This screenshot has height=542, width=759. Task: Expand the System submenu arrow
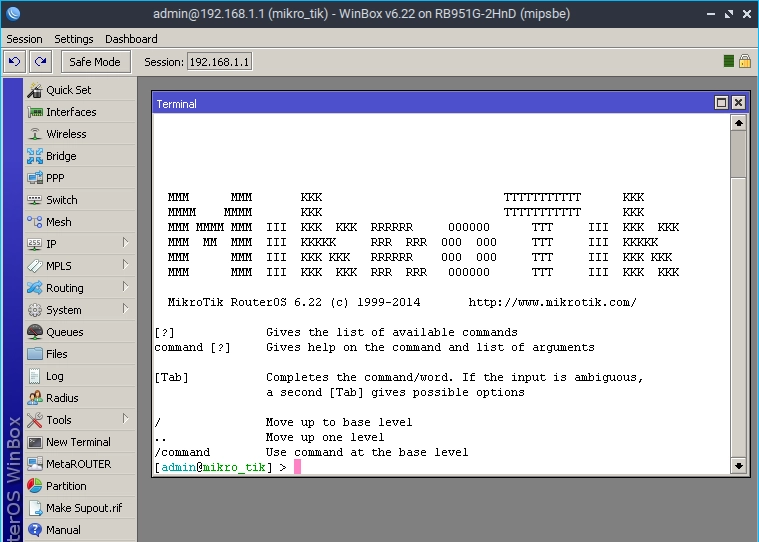click(x=125, y=309)
